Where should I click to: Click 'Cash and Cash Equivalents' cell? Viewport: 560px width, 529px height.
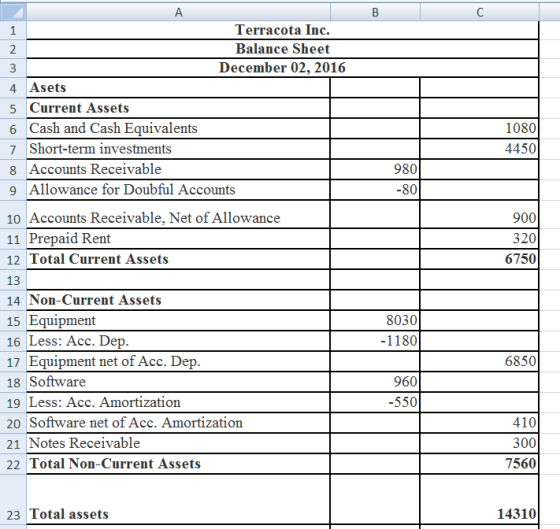coord(179,129)
